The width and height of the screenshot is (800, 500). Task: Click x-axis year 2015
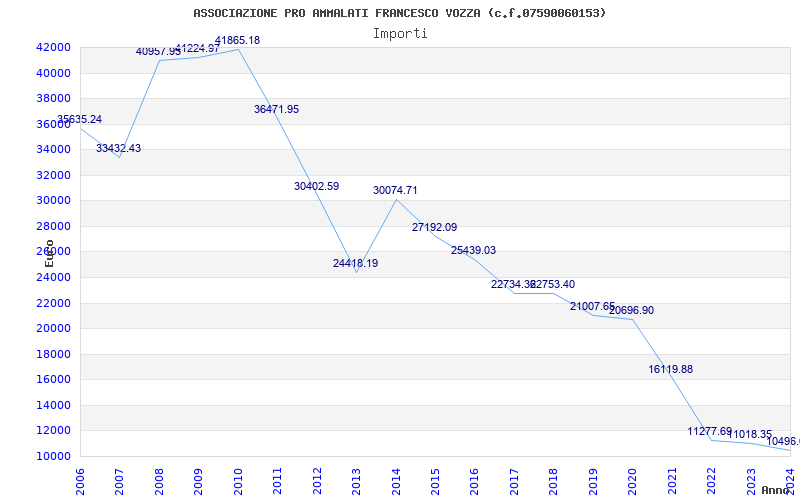coord(435,482)
